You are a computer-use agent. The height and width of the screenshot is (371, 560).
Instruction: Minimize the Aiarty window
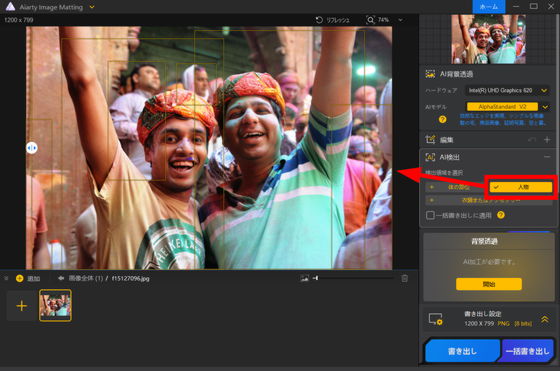pos(516,6)
